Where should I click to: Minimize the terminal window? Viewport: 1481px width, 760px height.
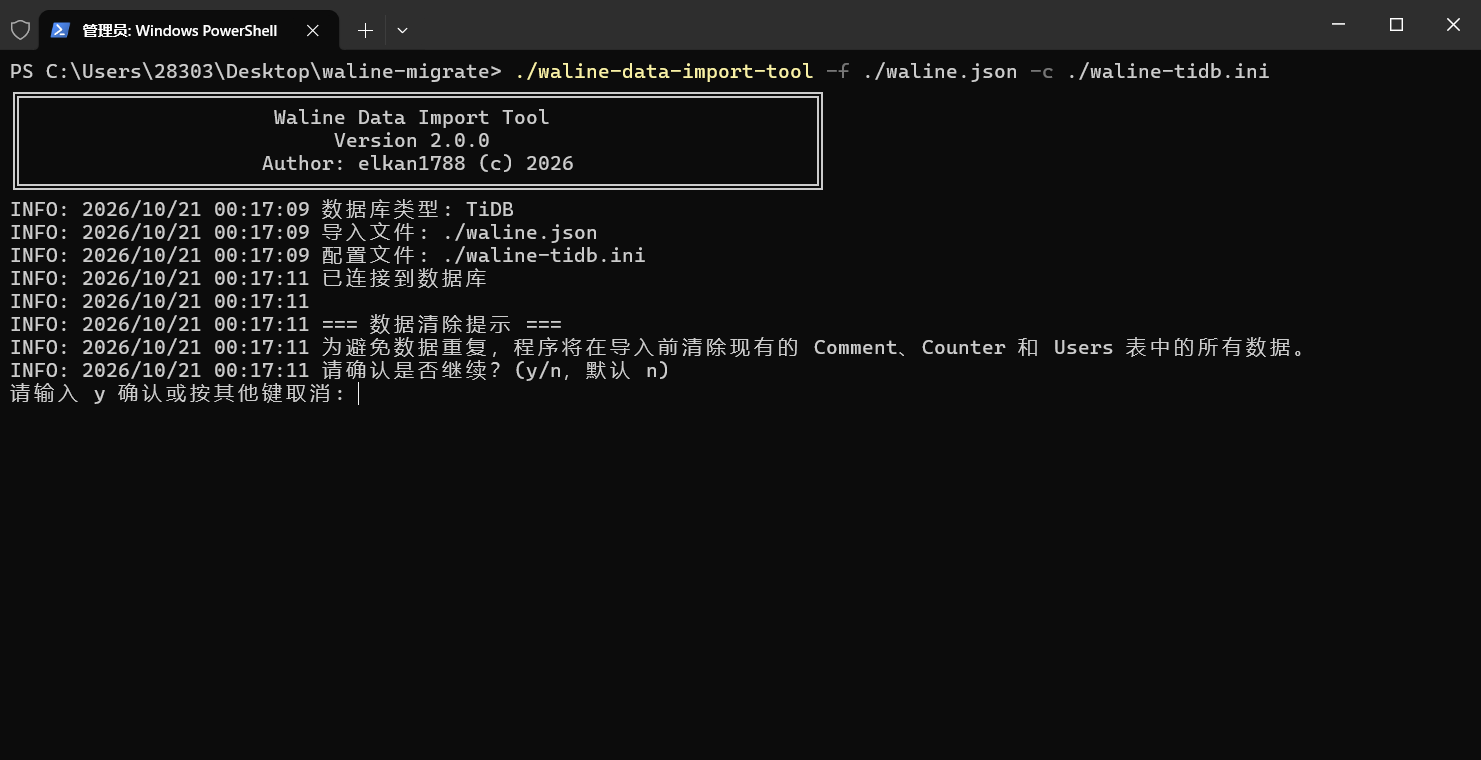pos(1340,25)
